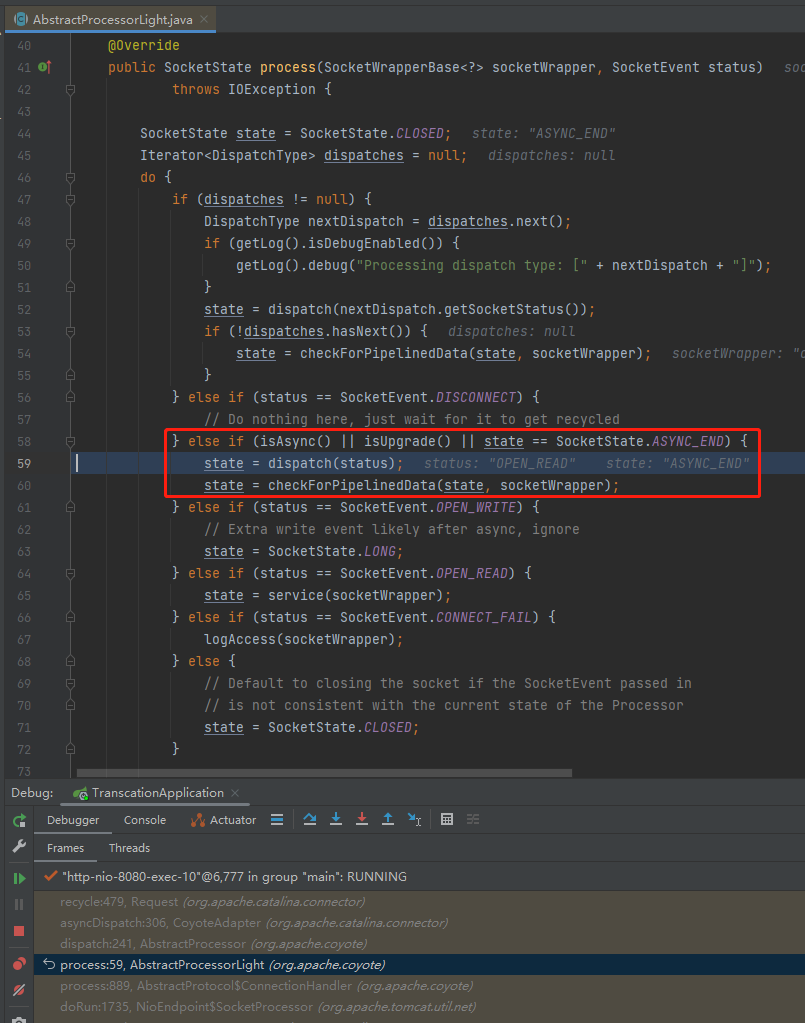Click line number 59 in the gutter
Image resolution: width=805 pixels, height=1023 pixels.
(x=24, y=463)
